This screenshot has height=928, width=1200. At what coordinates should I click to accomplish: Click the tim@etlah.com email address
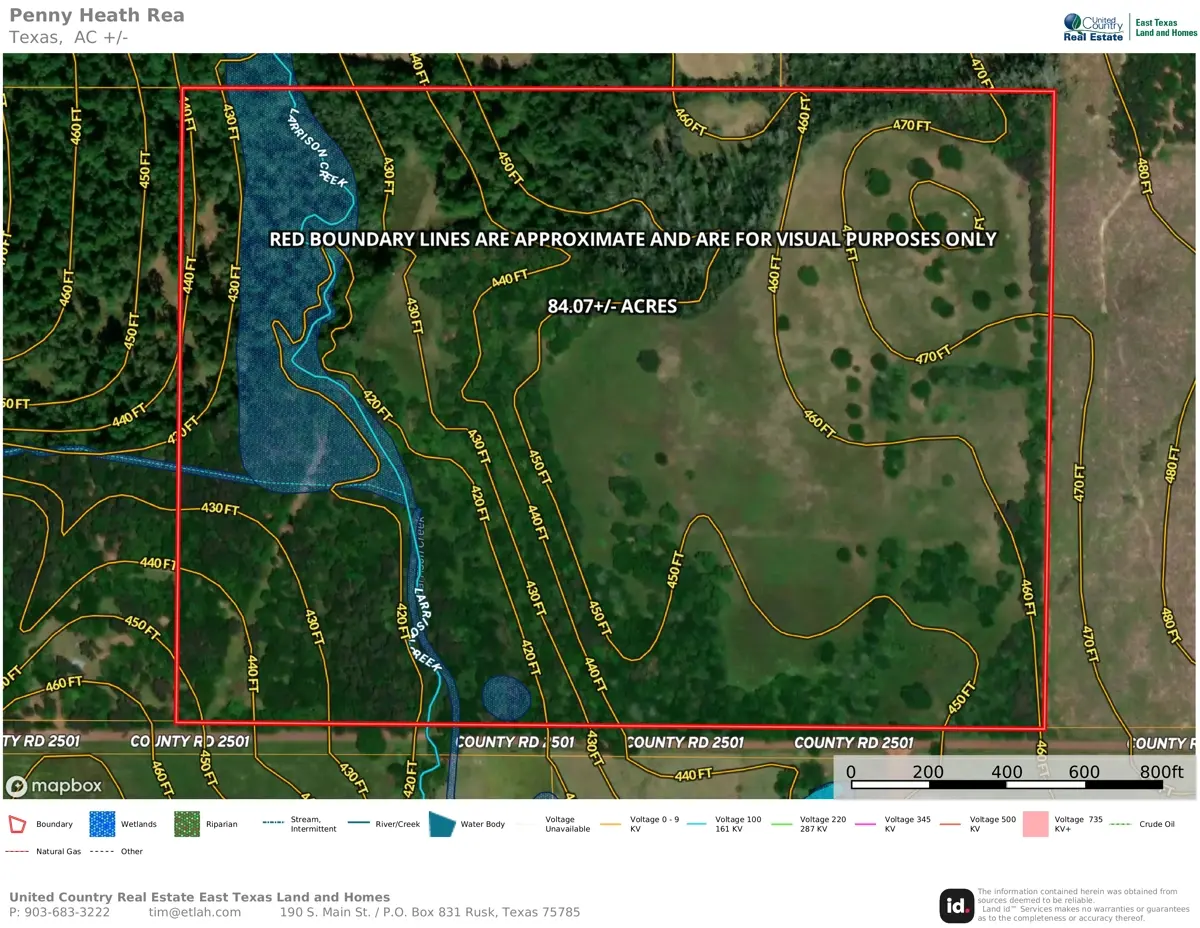[x=195, y=912]
